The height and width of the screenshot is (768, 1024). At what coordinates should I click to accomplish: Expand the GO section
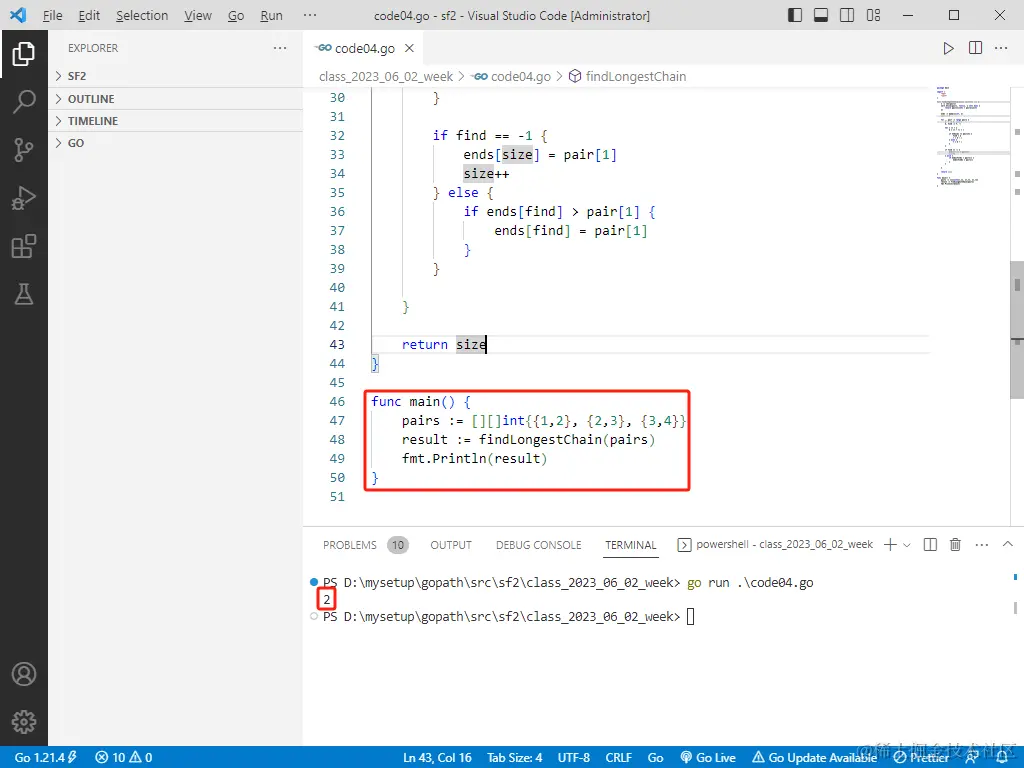tap(176, 143)
